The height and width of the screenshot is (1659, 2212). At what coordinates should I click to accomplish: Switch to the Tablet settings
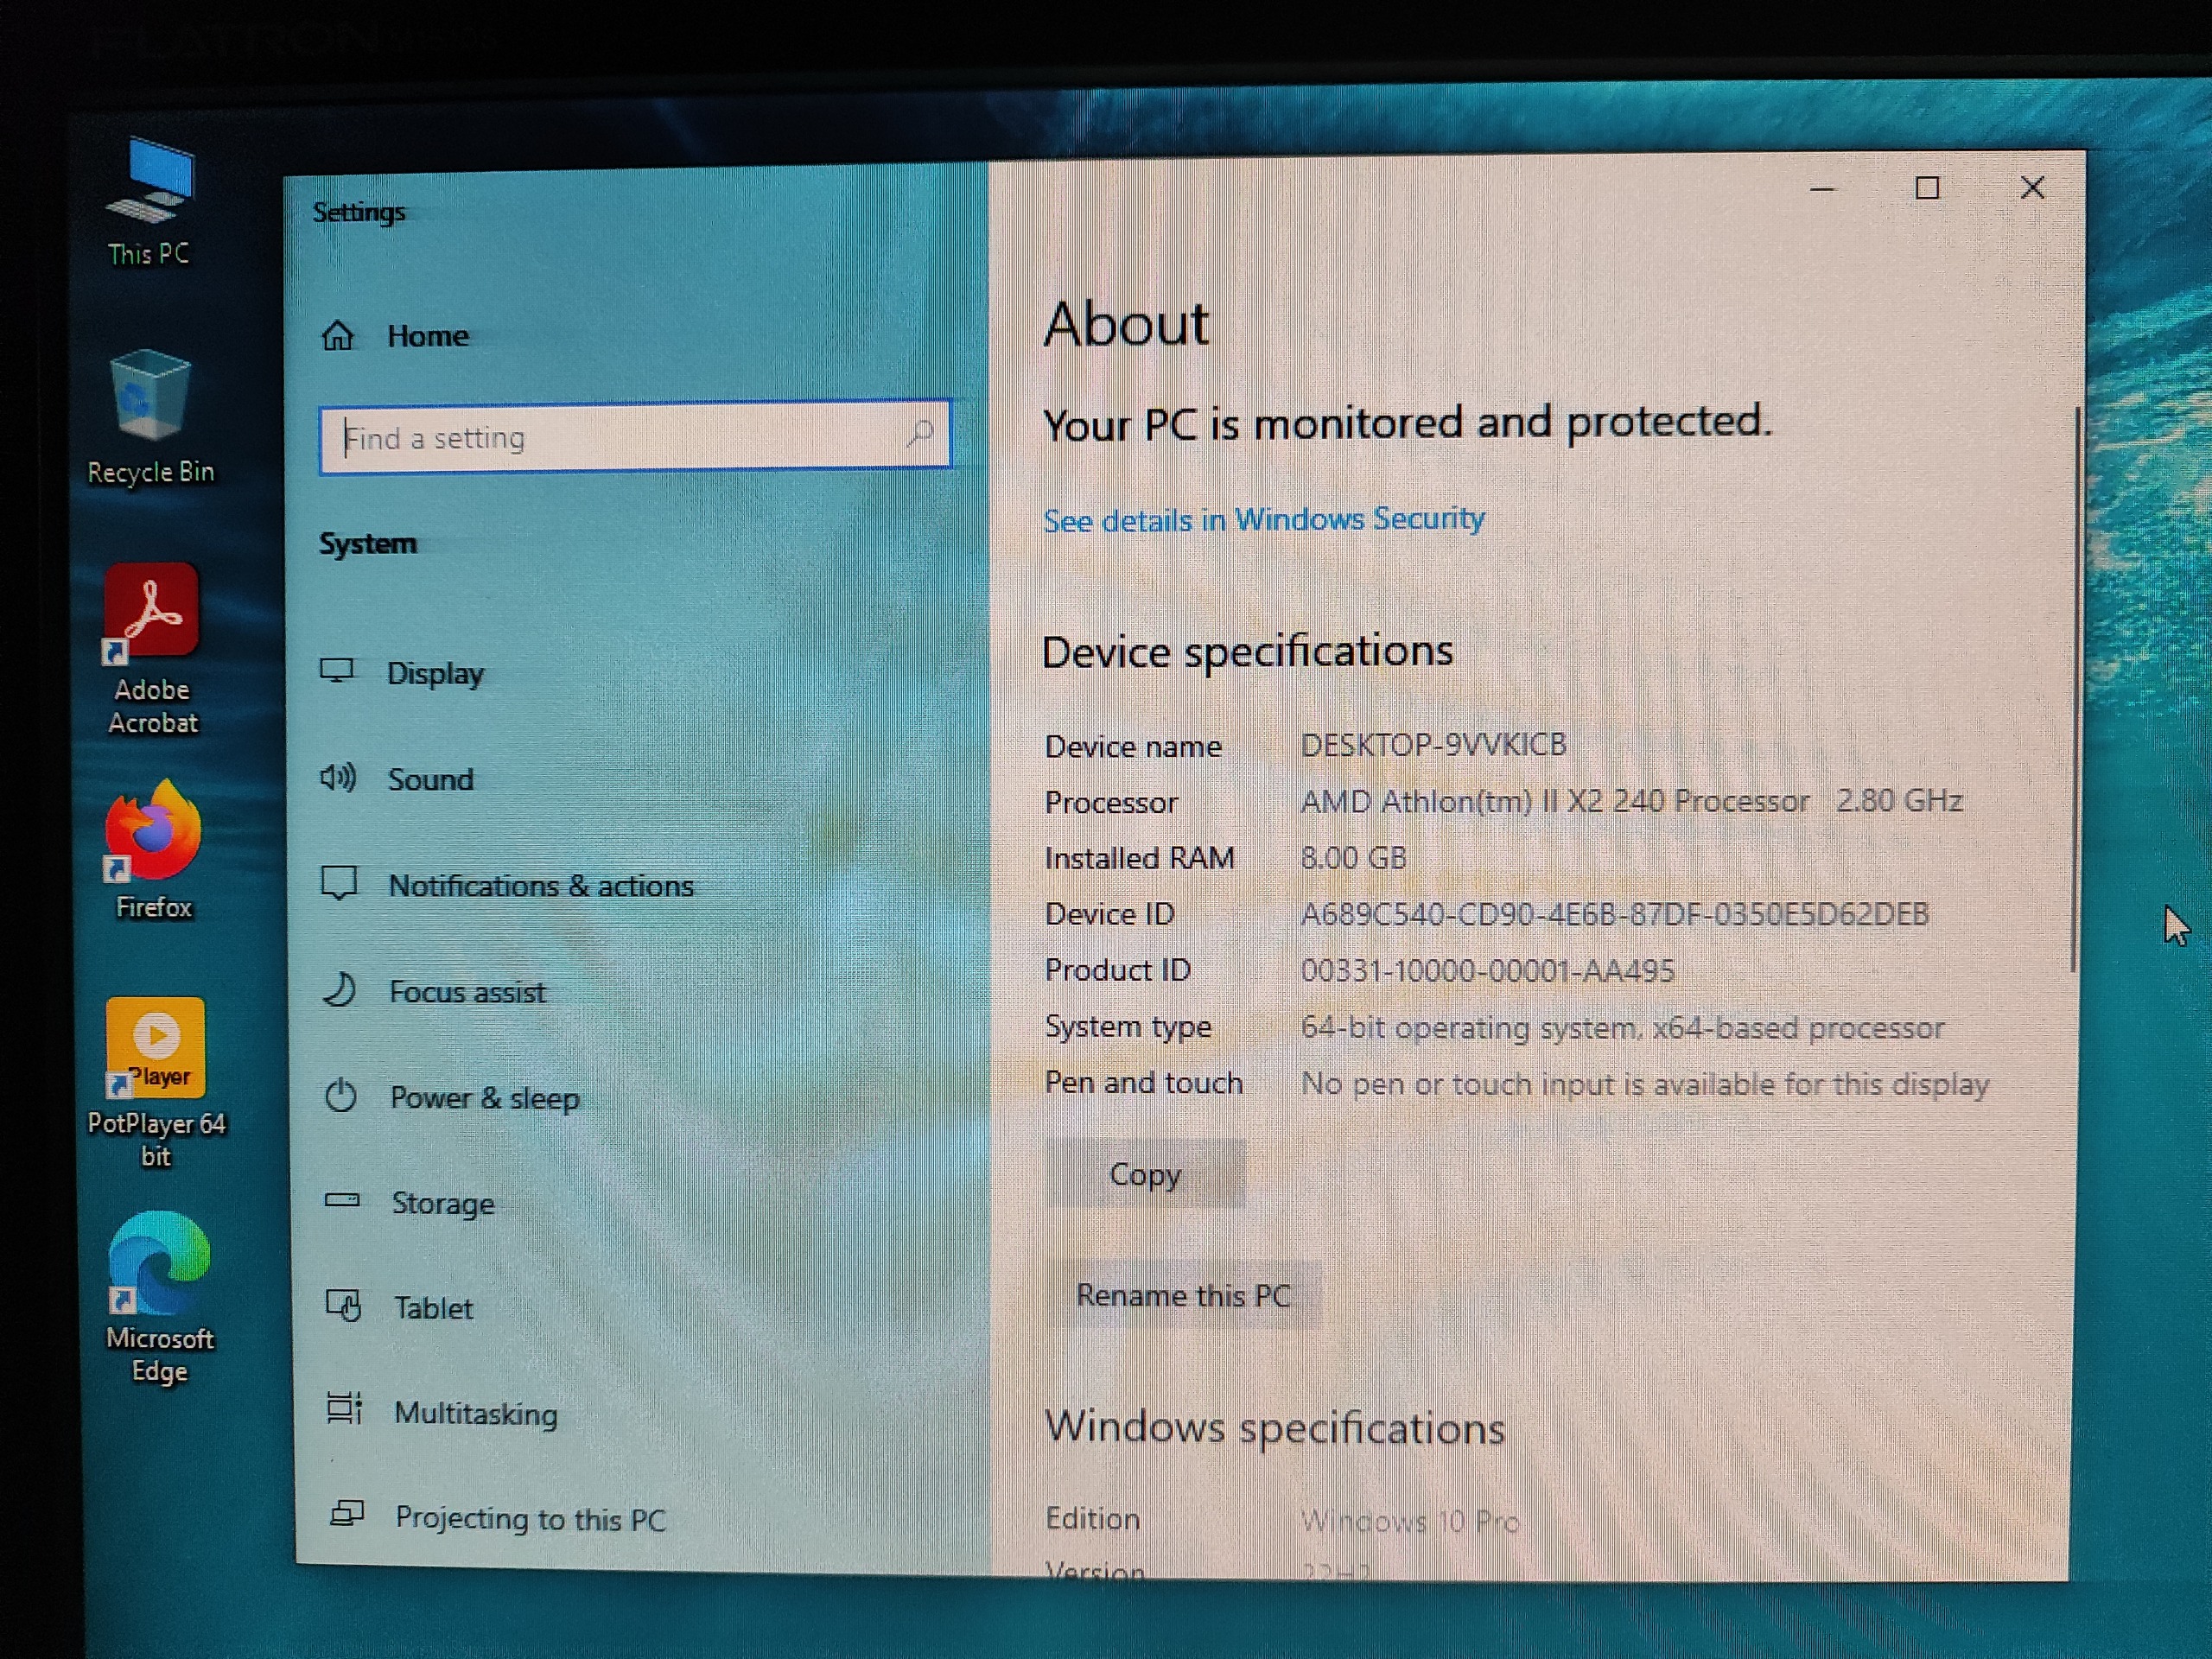pyautogui.click(x=432, y=1307)
